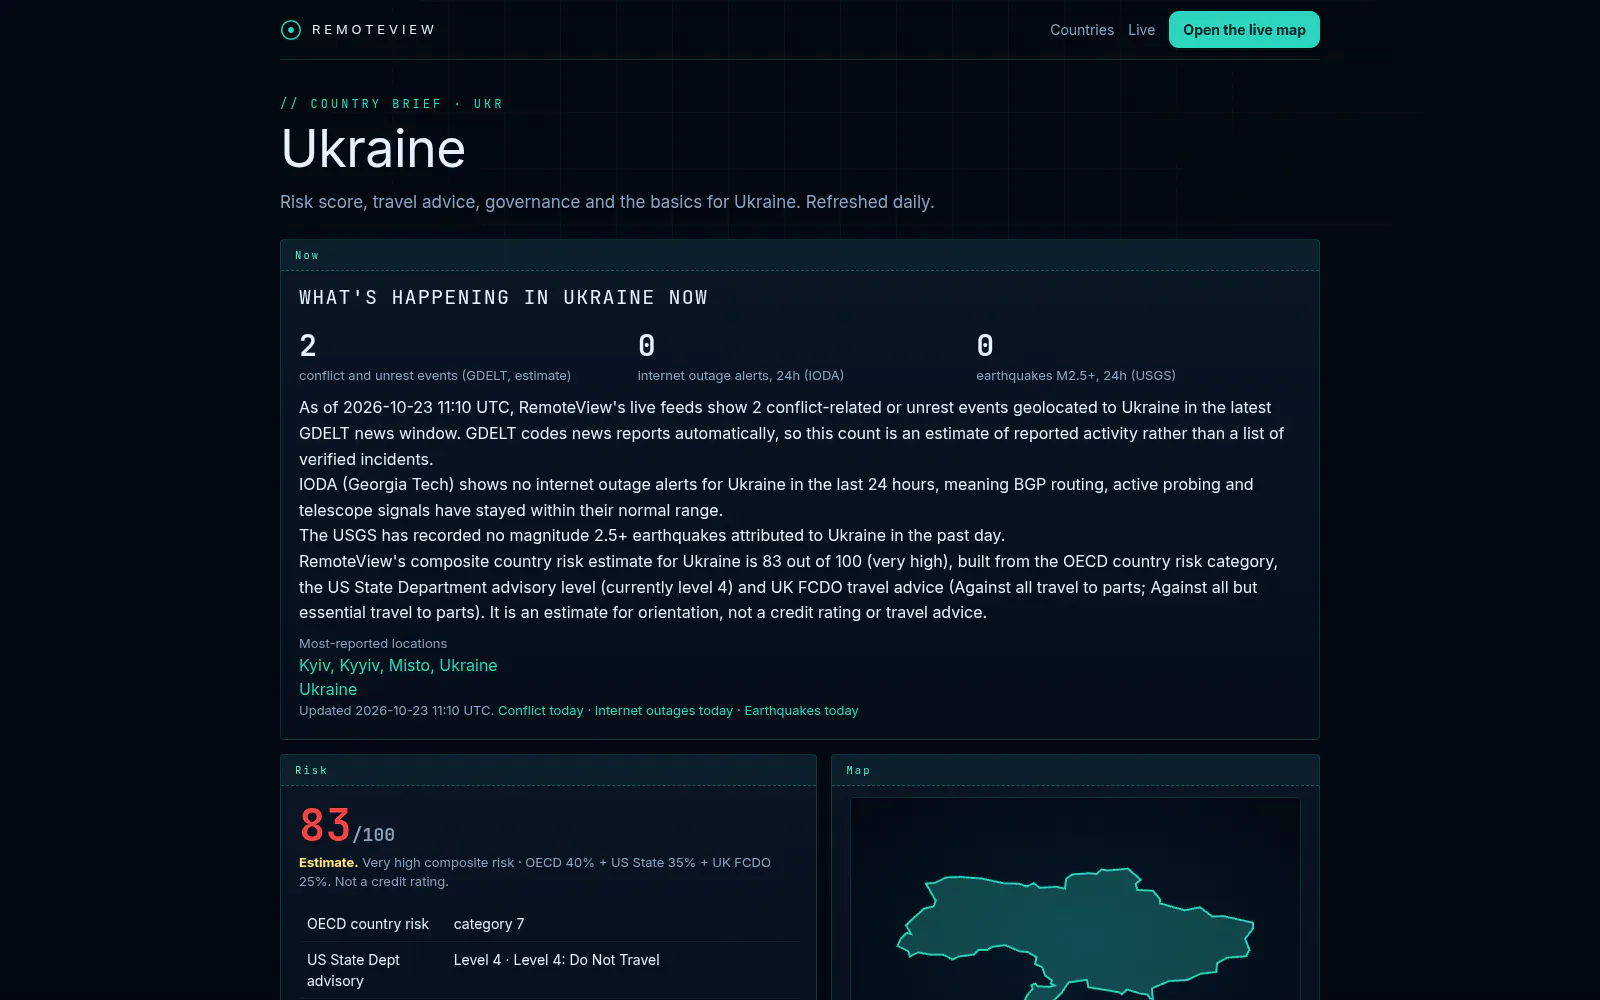Image resolution: width=1600 pixels, height=1000 pixels.
Task: Click the Now panel header
Action: coord(800,255)
